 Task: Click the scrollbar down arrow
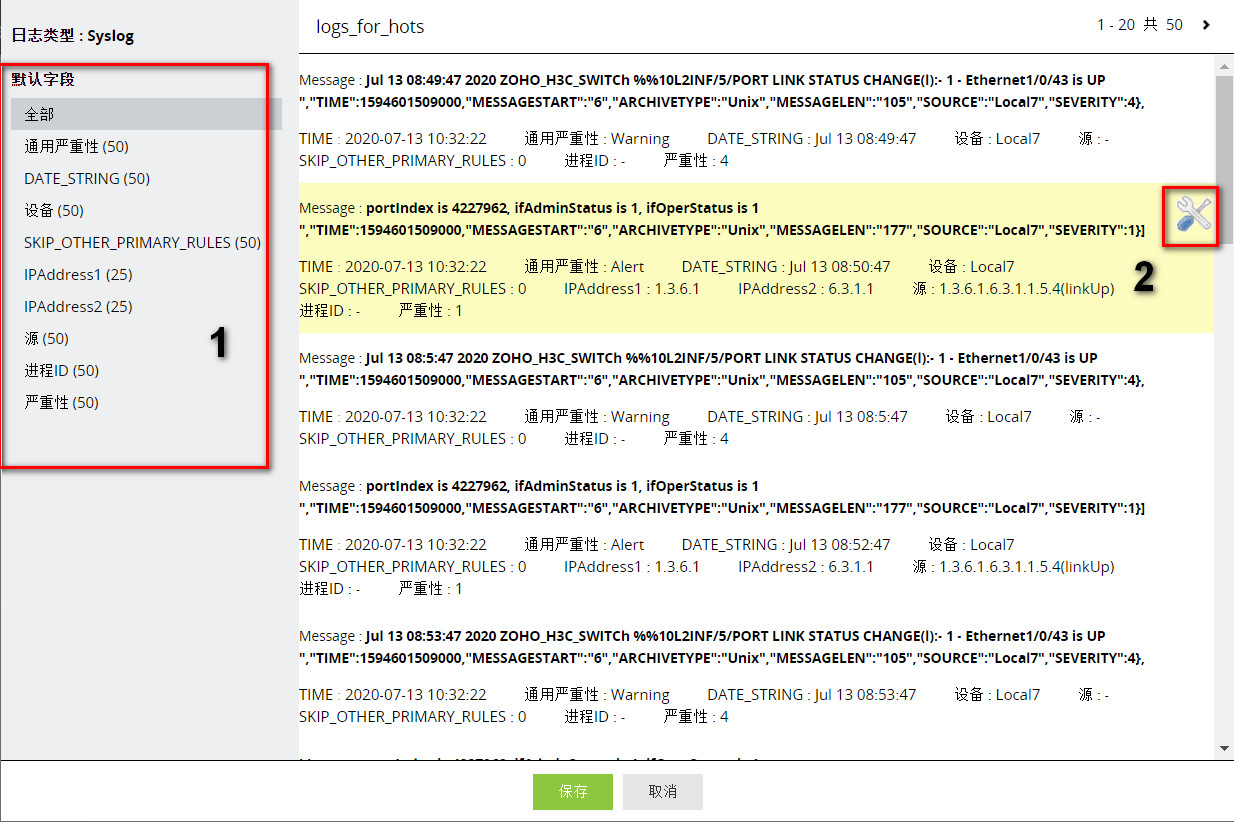click(x=1224, y=748)
